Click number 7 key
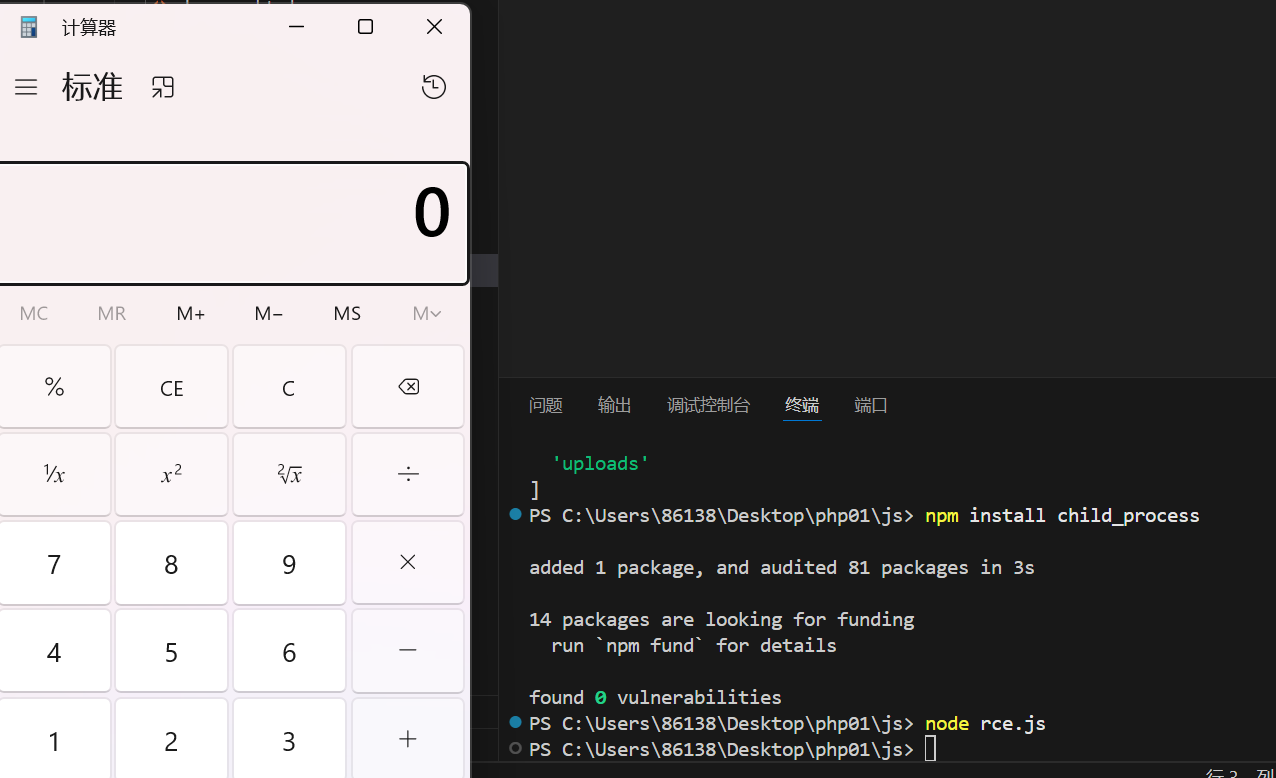This screenshot has height=778, width=1276. point(54,564)
